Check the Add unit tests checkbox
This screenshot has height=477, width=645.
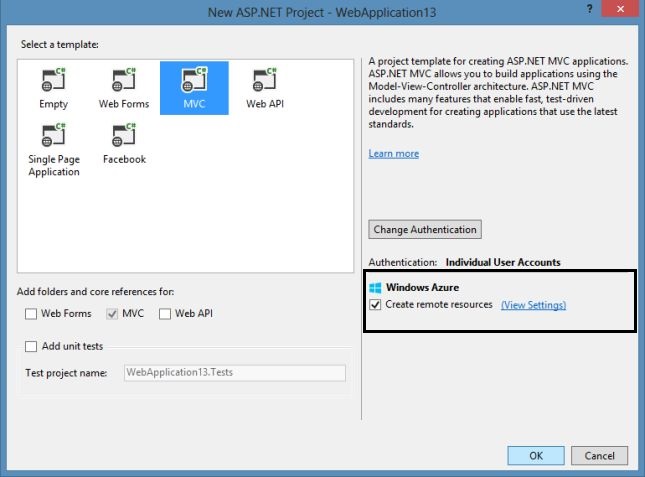click(x=31, y=346)
